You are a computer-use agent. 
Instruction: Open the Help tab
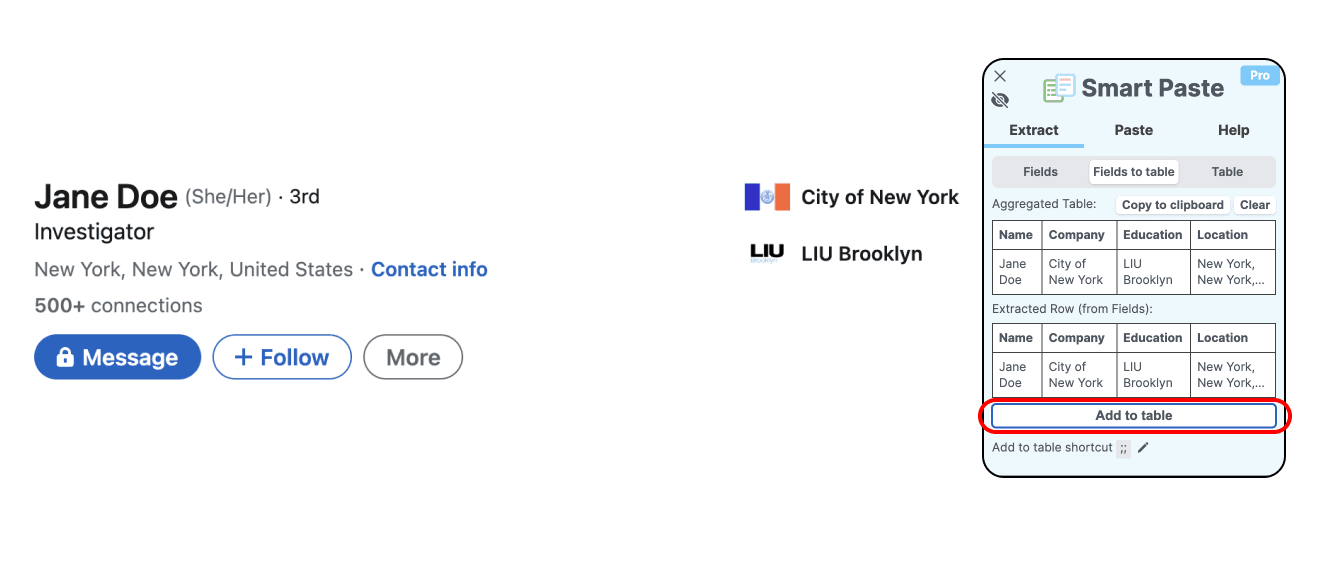[1233, 130]
